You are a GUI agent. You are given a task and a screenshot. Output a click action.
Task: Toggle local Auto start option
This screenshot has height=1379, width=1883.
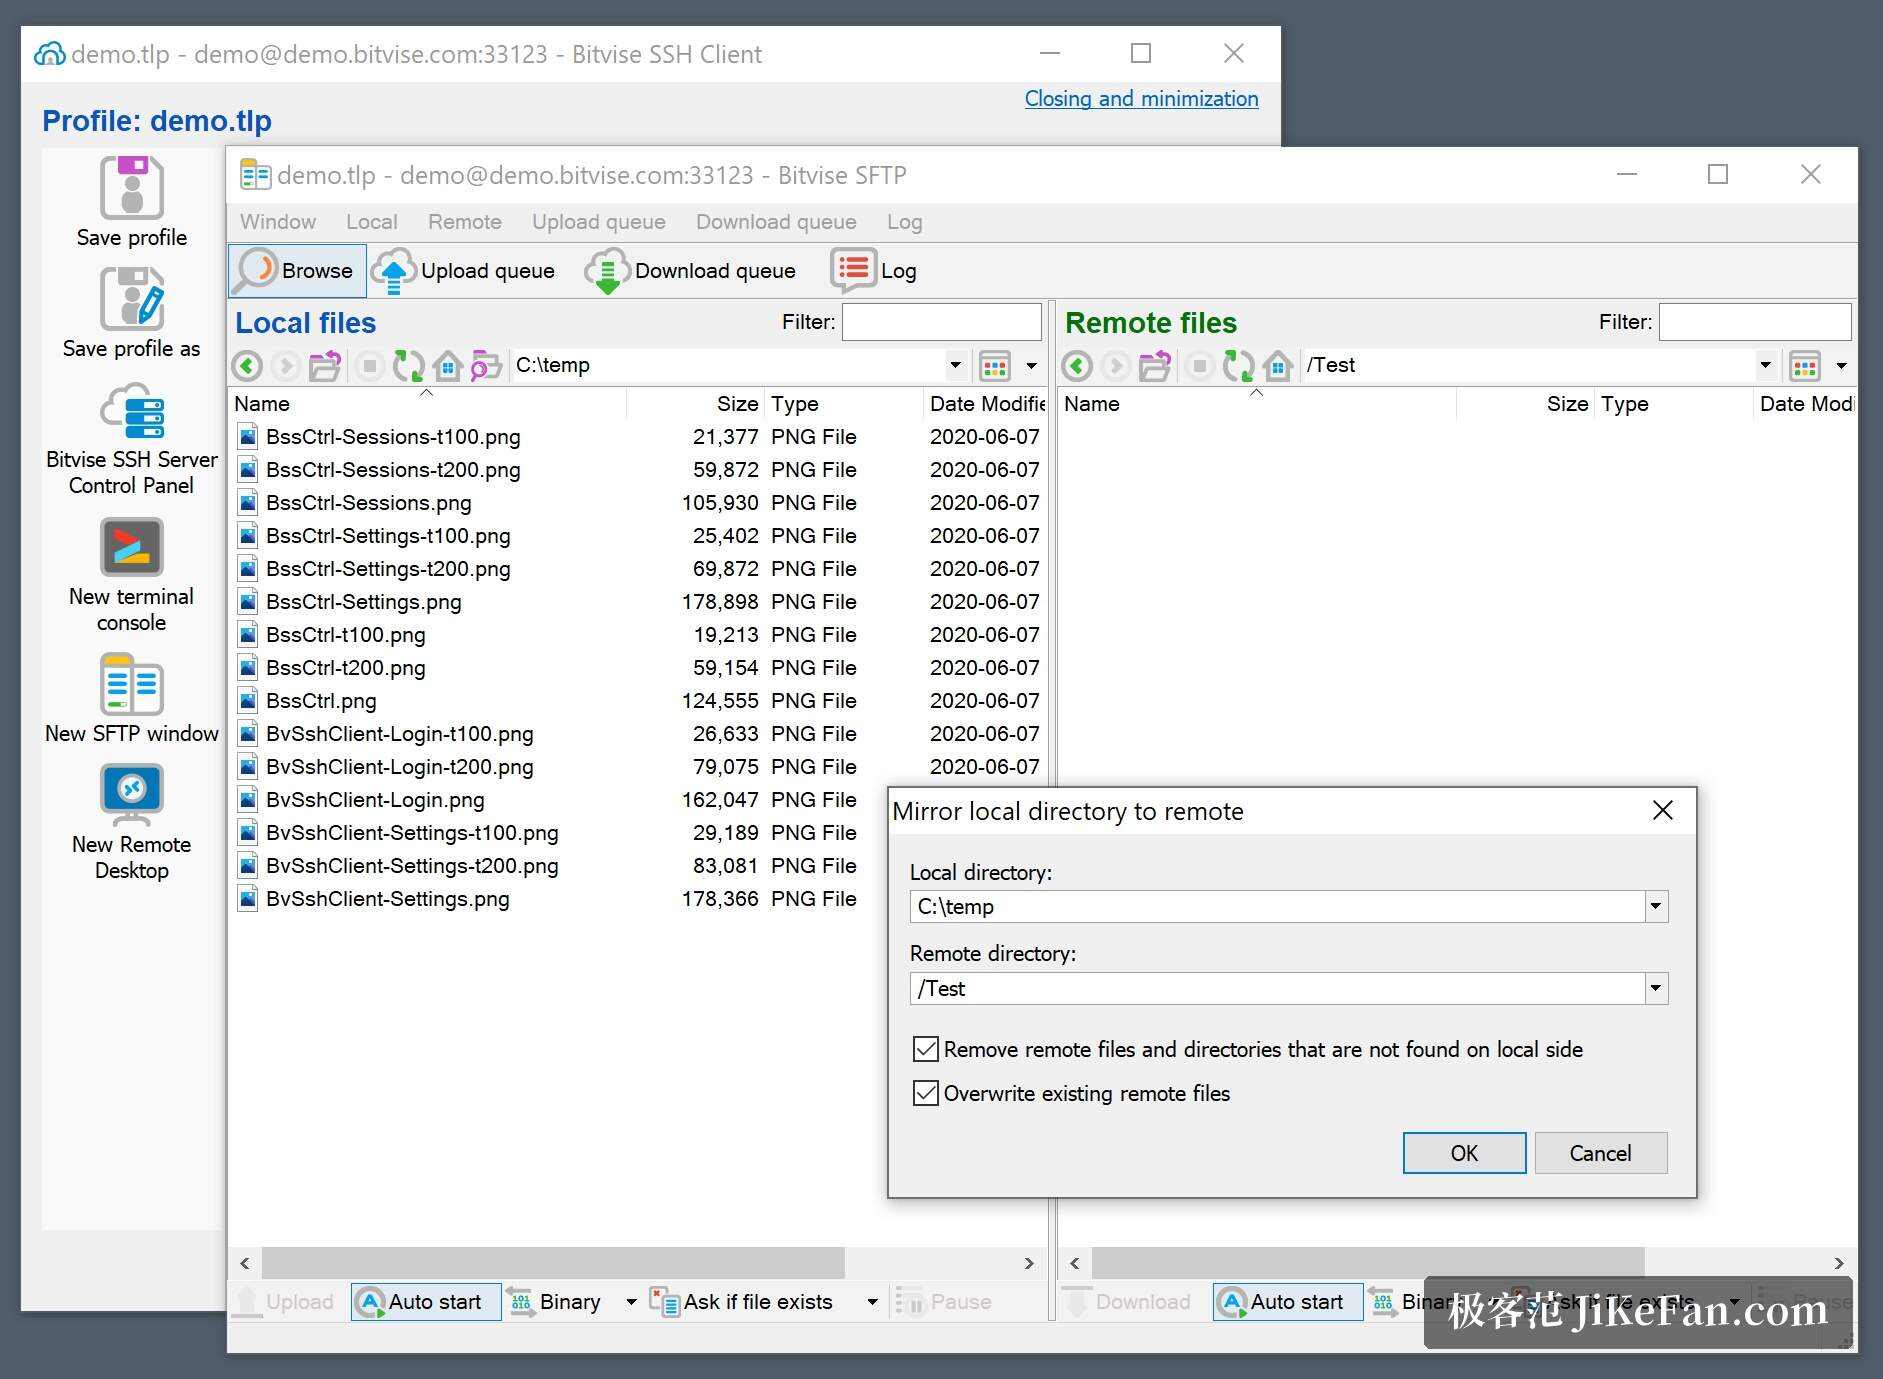click(x=426, y=1302)
